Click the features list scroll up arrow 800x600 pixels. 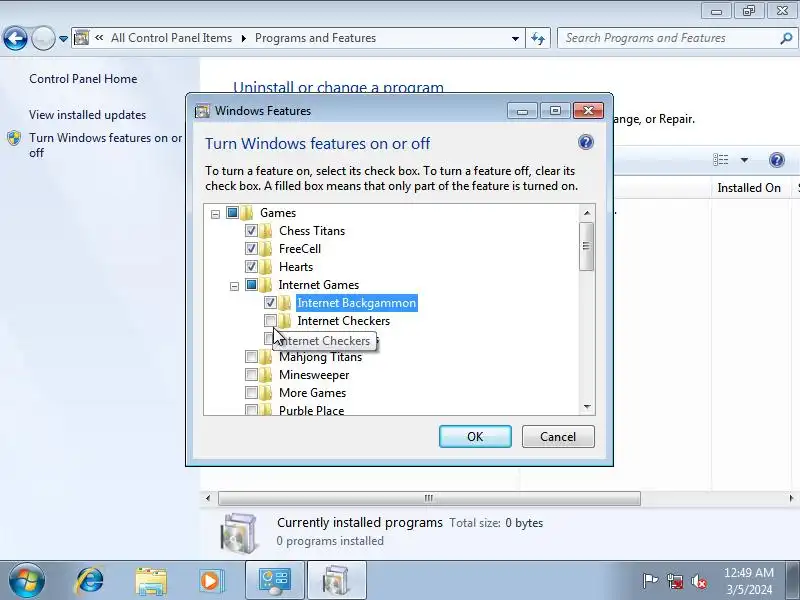tap(587, 212)
